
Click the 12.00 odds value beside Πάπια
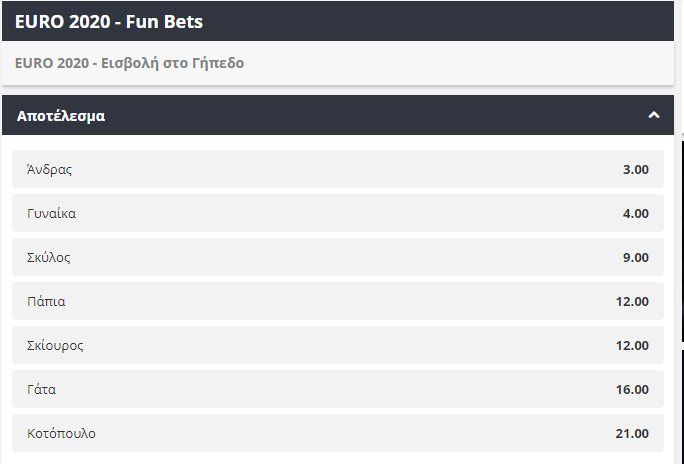[x=631, y=301]
